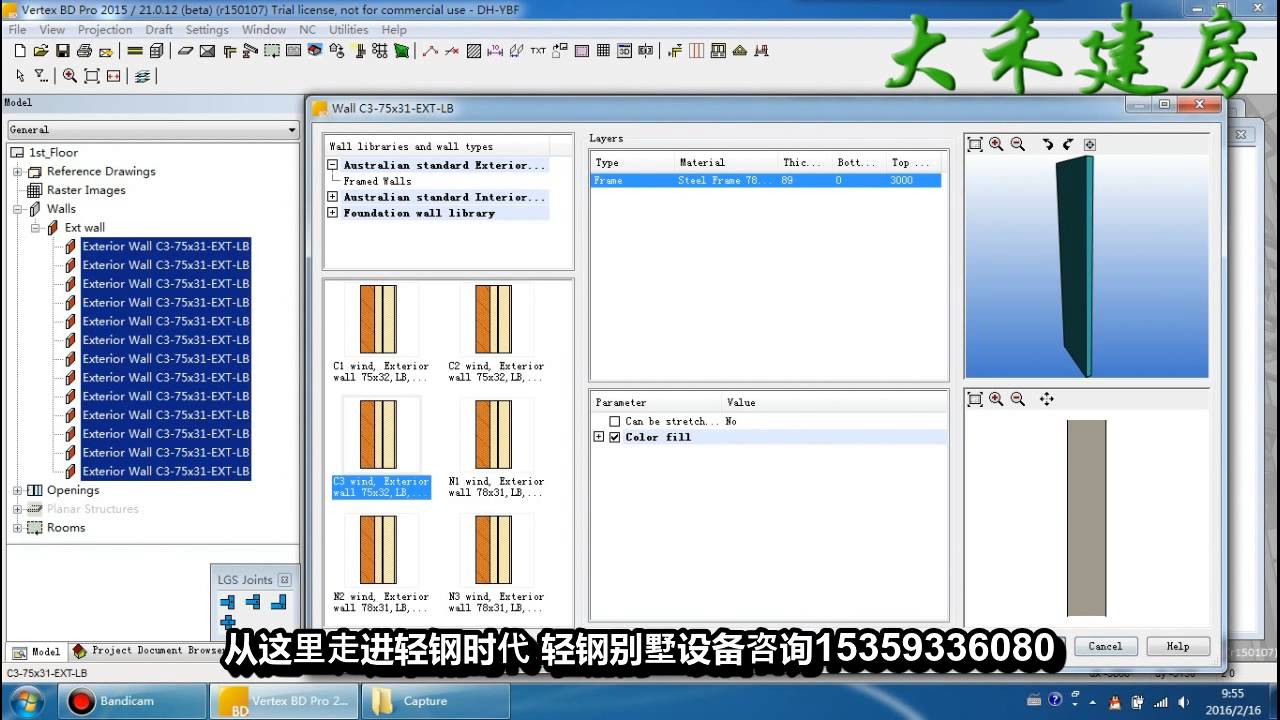
Task: Click first T-joint icon in LGS Joints
Action: [228, 602]
